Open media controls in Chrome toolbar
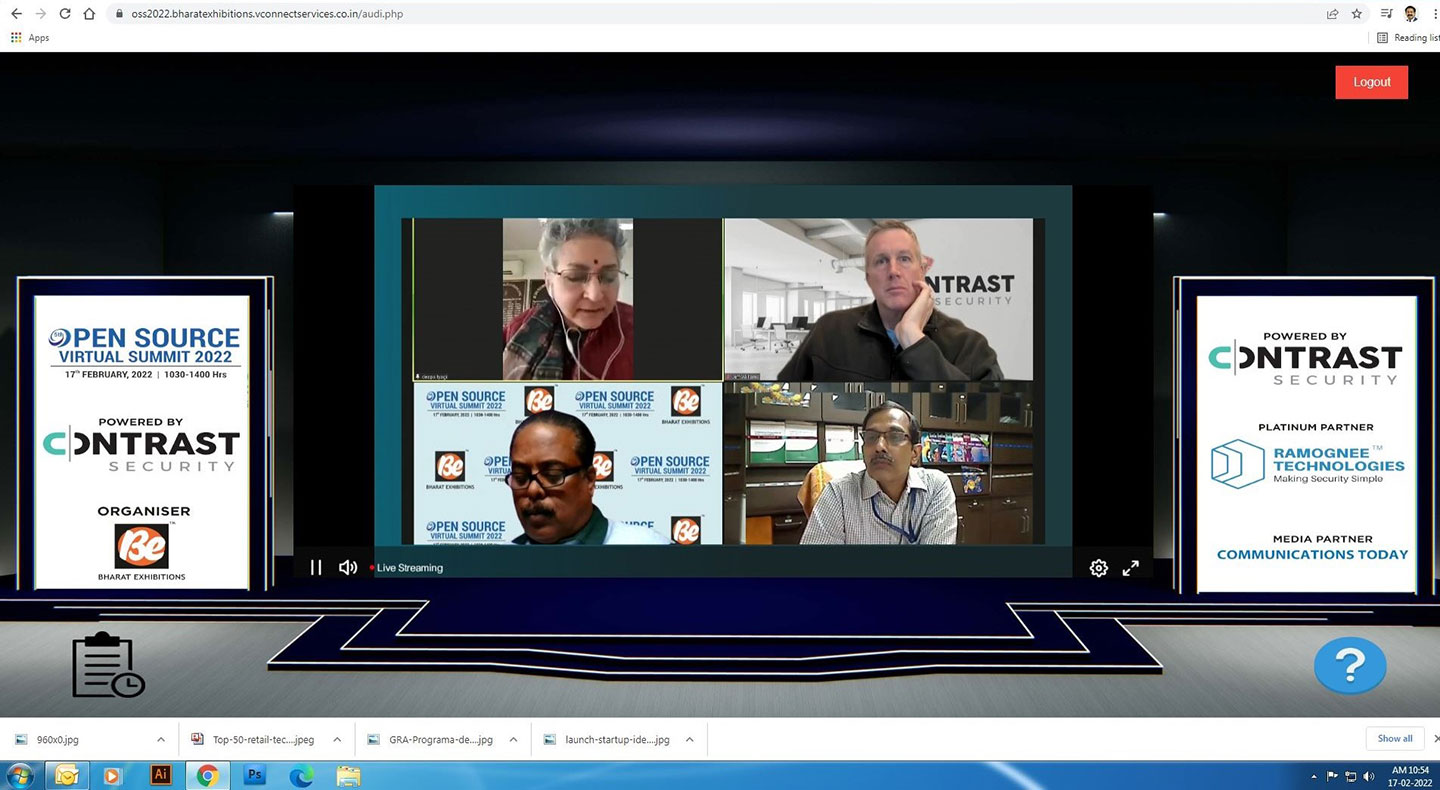Image resolution: width=1440 pixels, height=790 pixels. [1387, 14]
